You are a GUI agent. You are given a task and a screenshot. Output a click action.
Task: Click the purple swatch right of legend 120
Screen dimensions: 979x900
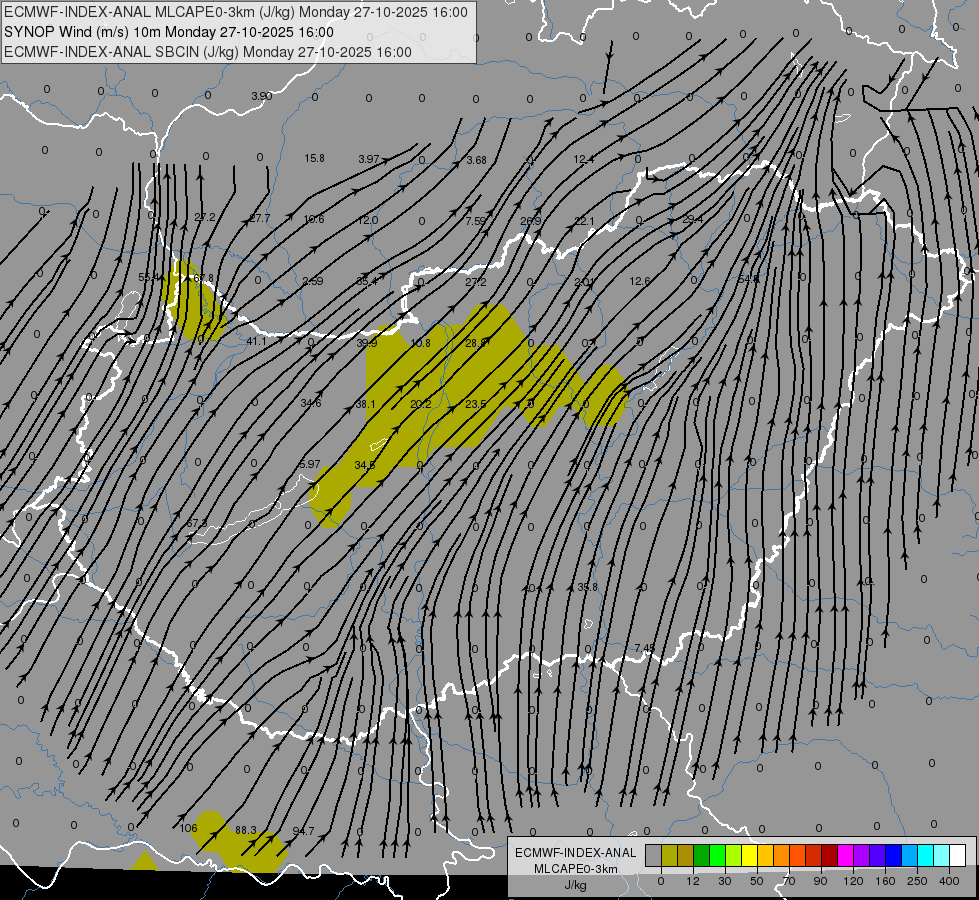click(x=862, y=856)
